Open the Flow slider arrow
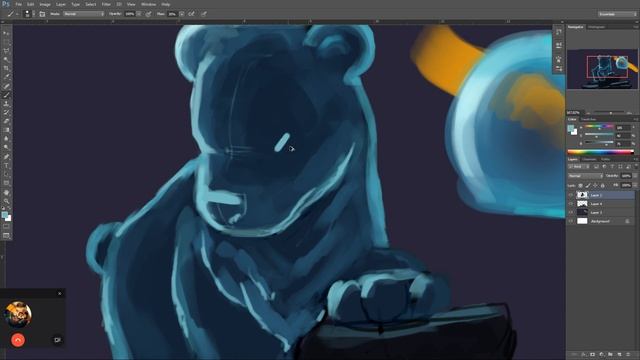640x360 pixels. pos(182,14)
